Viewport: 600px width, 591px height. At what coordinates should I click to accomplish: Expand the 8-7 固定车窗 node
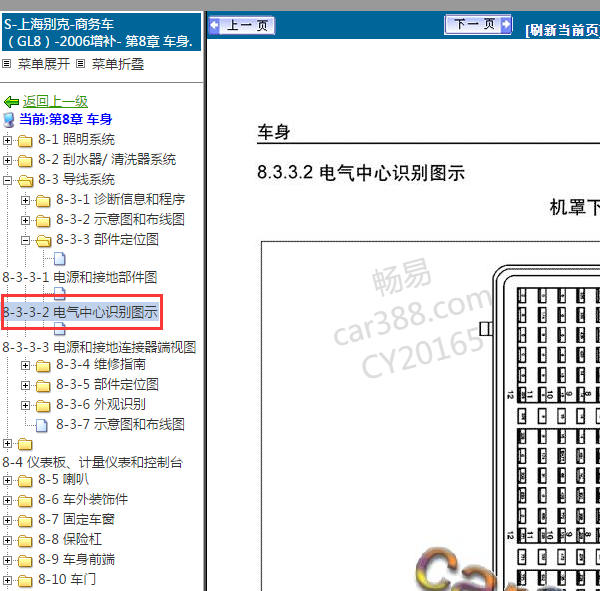(7, 520)
